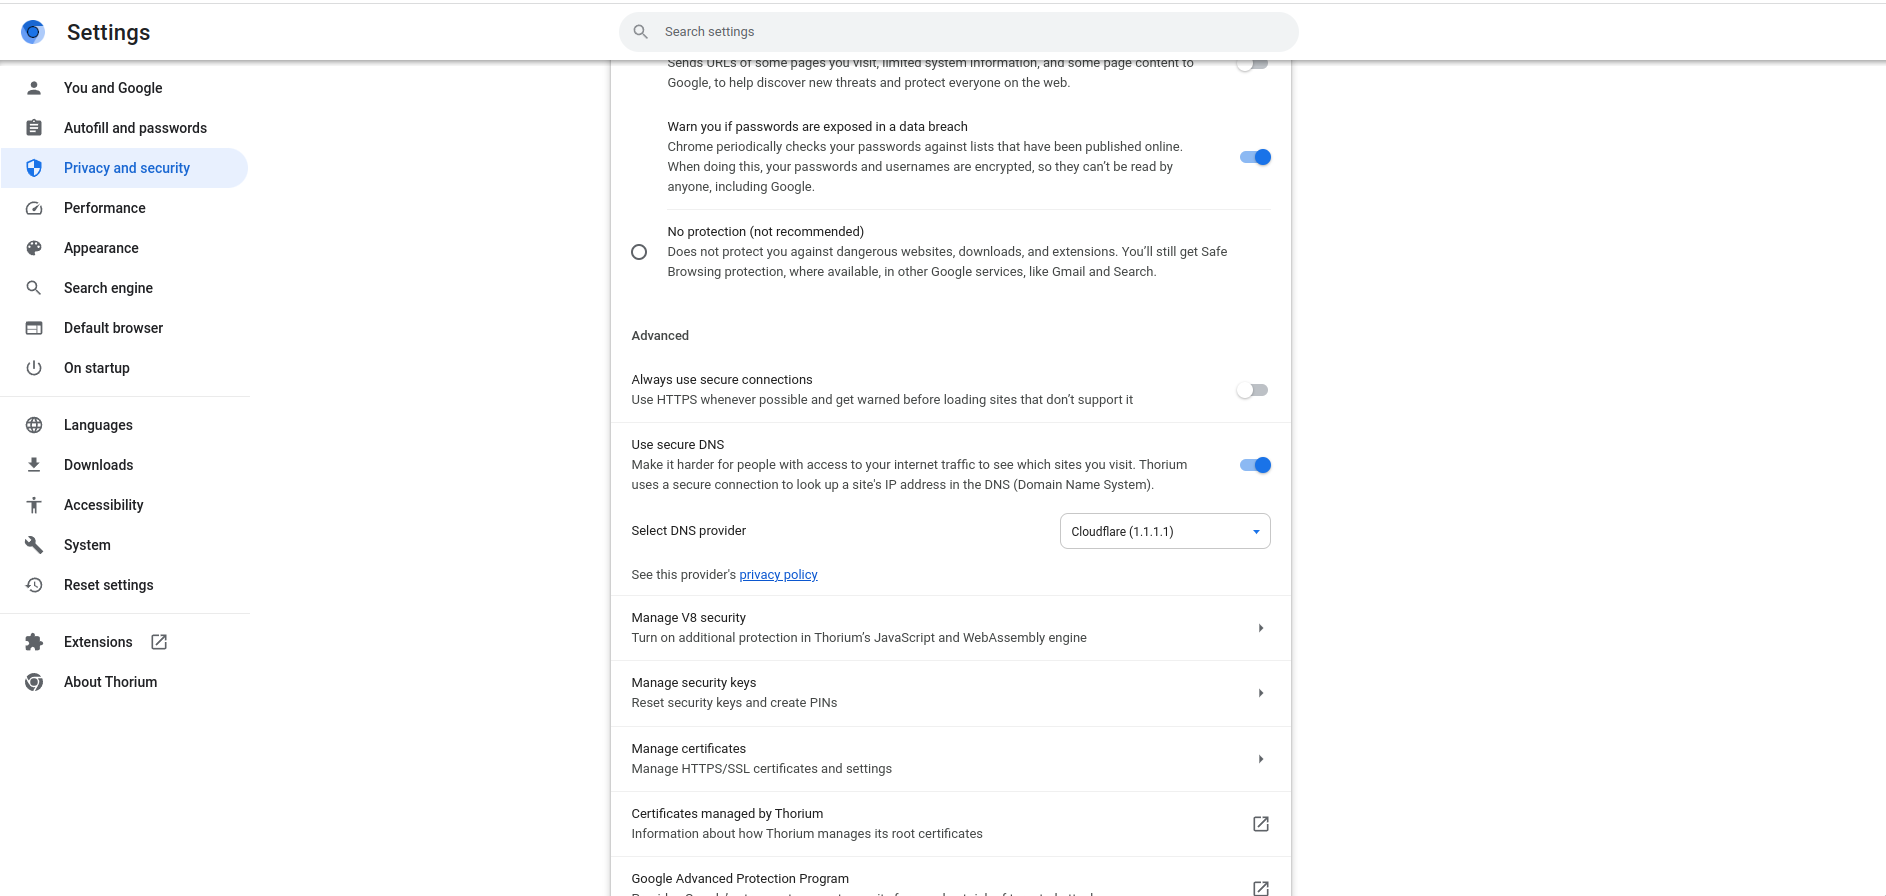The image size is (1886, 896).
Task: Toggle the switch for sending URLs to Google
Action: [1252, 64]
